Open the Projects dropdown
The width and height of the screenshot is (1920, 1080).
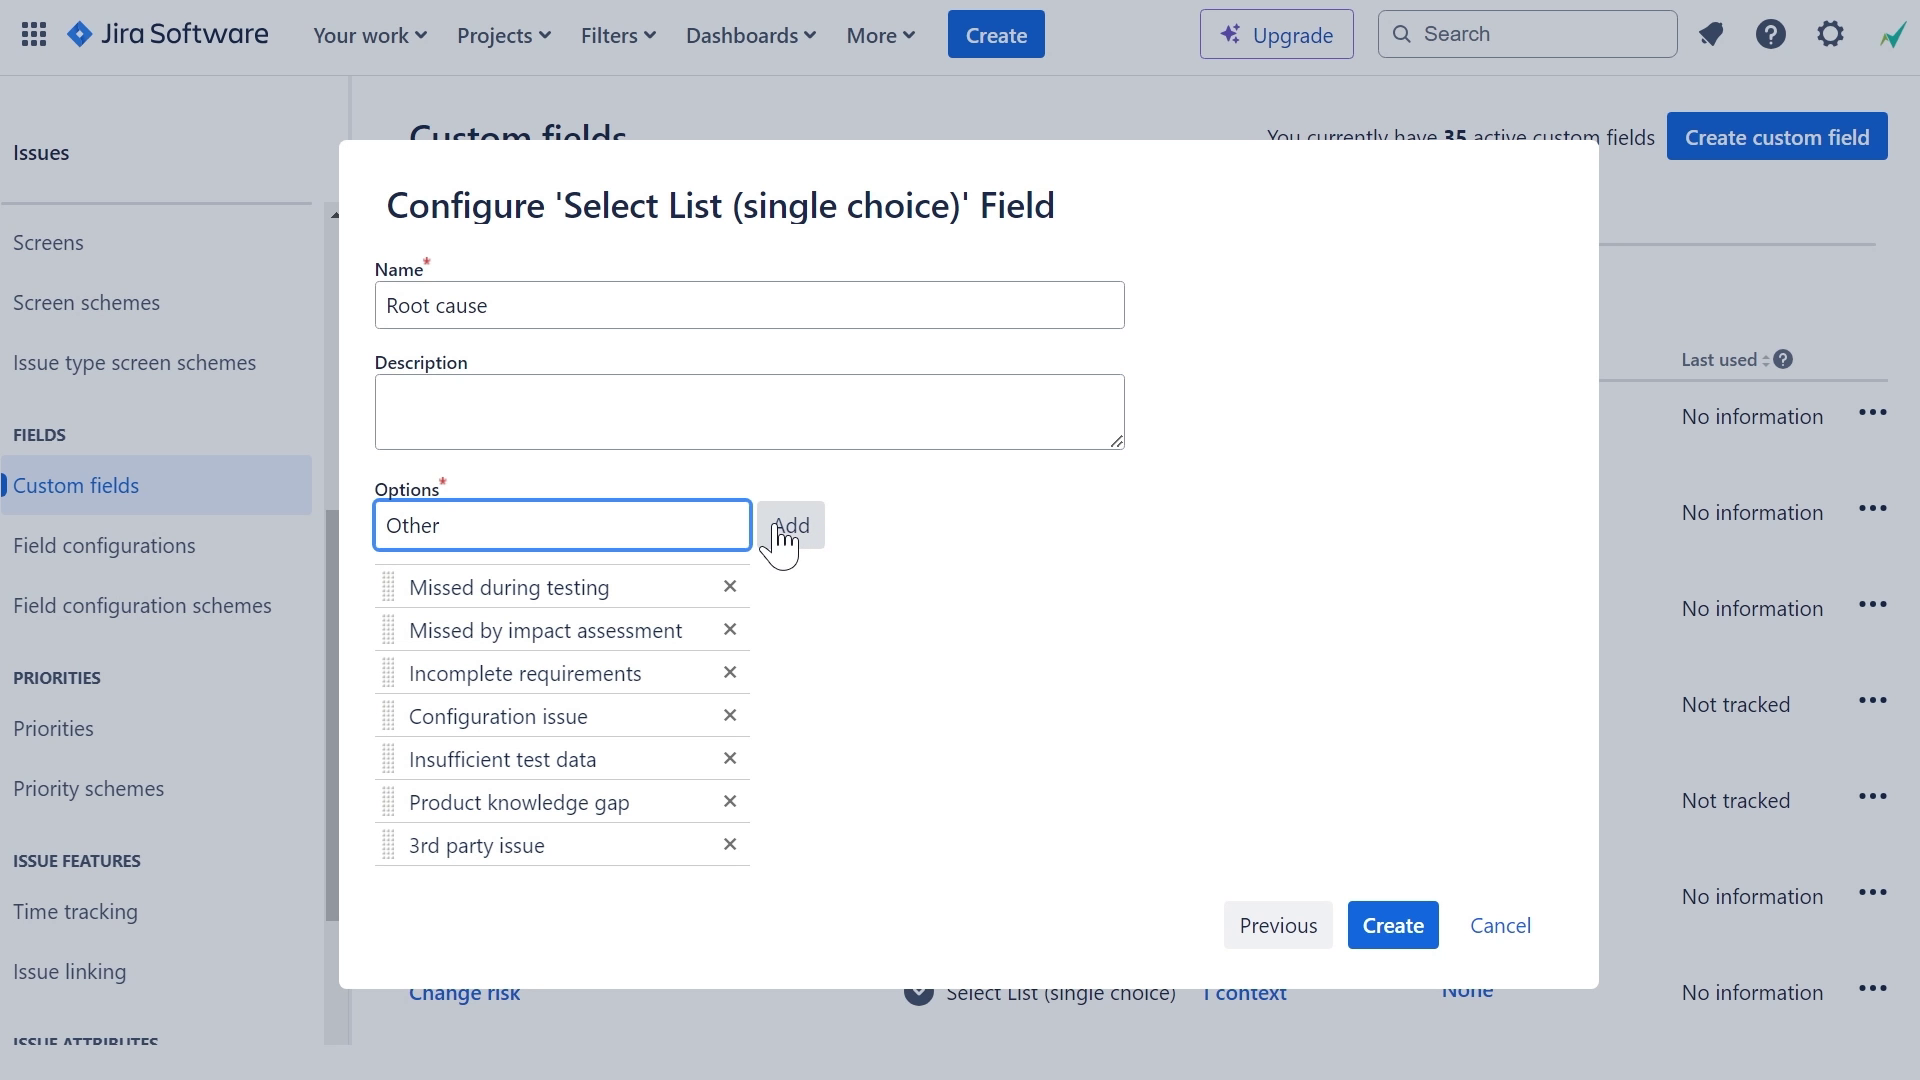click(x=503, y=34)
